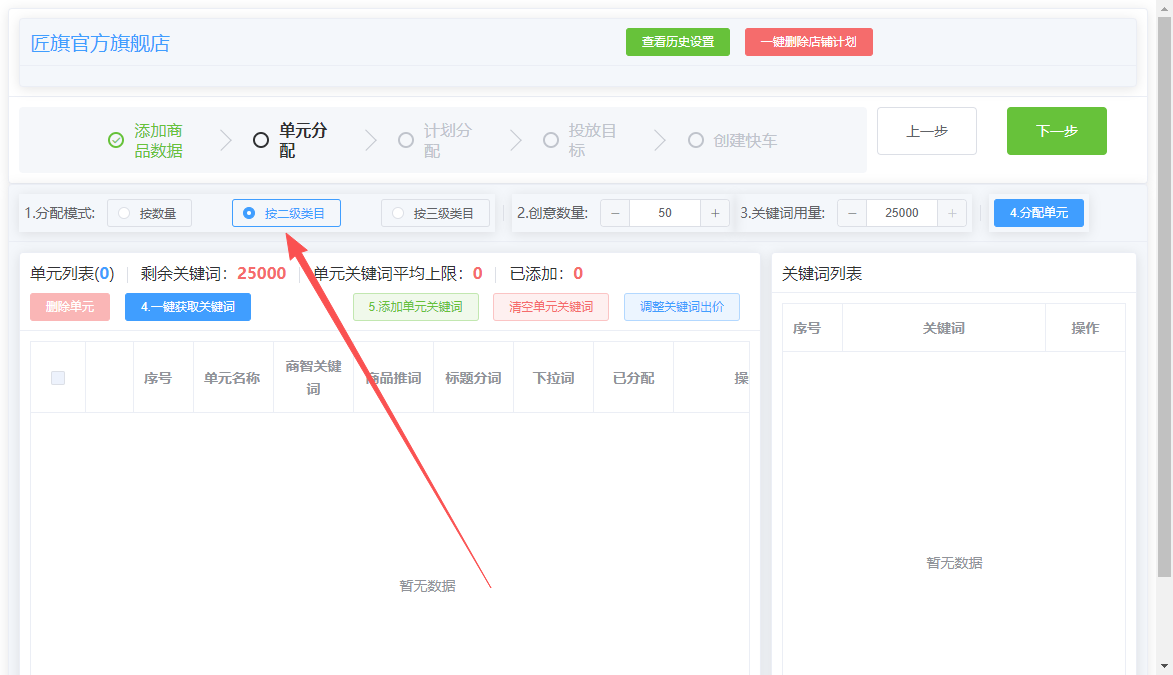This screenshot has height=675, width=1173.
Task: Click the 匠旗官方旗舰店 store title
Action: pyautogui.click(x=100, y=43)
